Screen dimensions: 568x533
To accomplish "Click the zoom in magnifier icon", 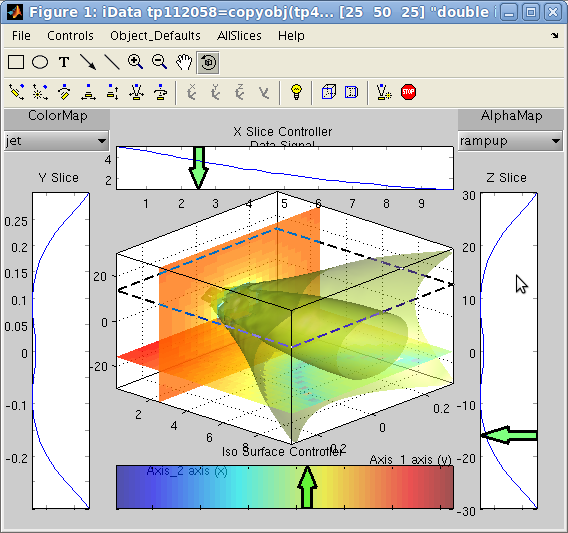I will pos(135,62).
